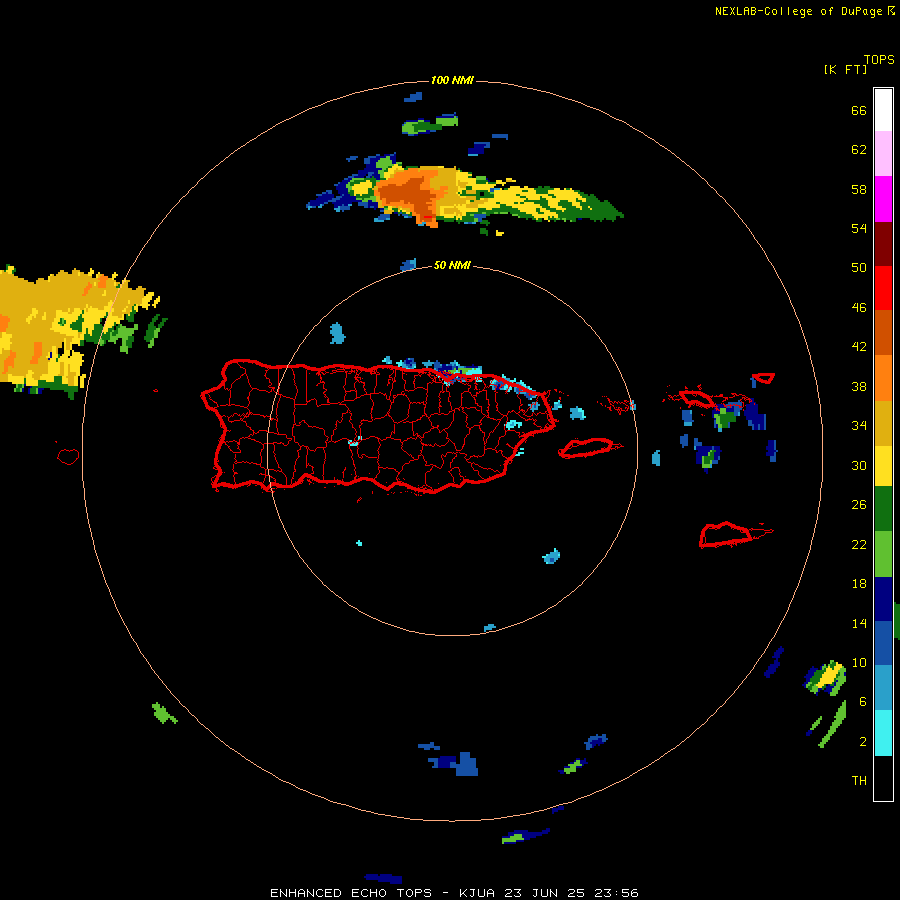Pick the magenta swatch in the legend
The image size is (900, 900).
point(883,199)
